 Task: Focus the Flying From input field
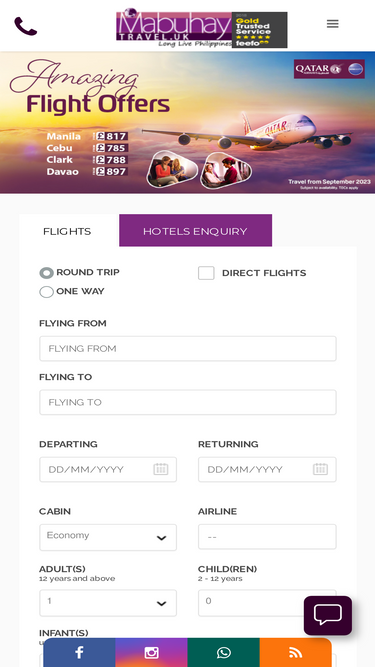pyautogui.click(x=188, y=349)
